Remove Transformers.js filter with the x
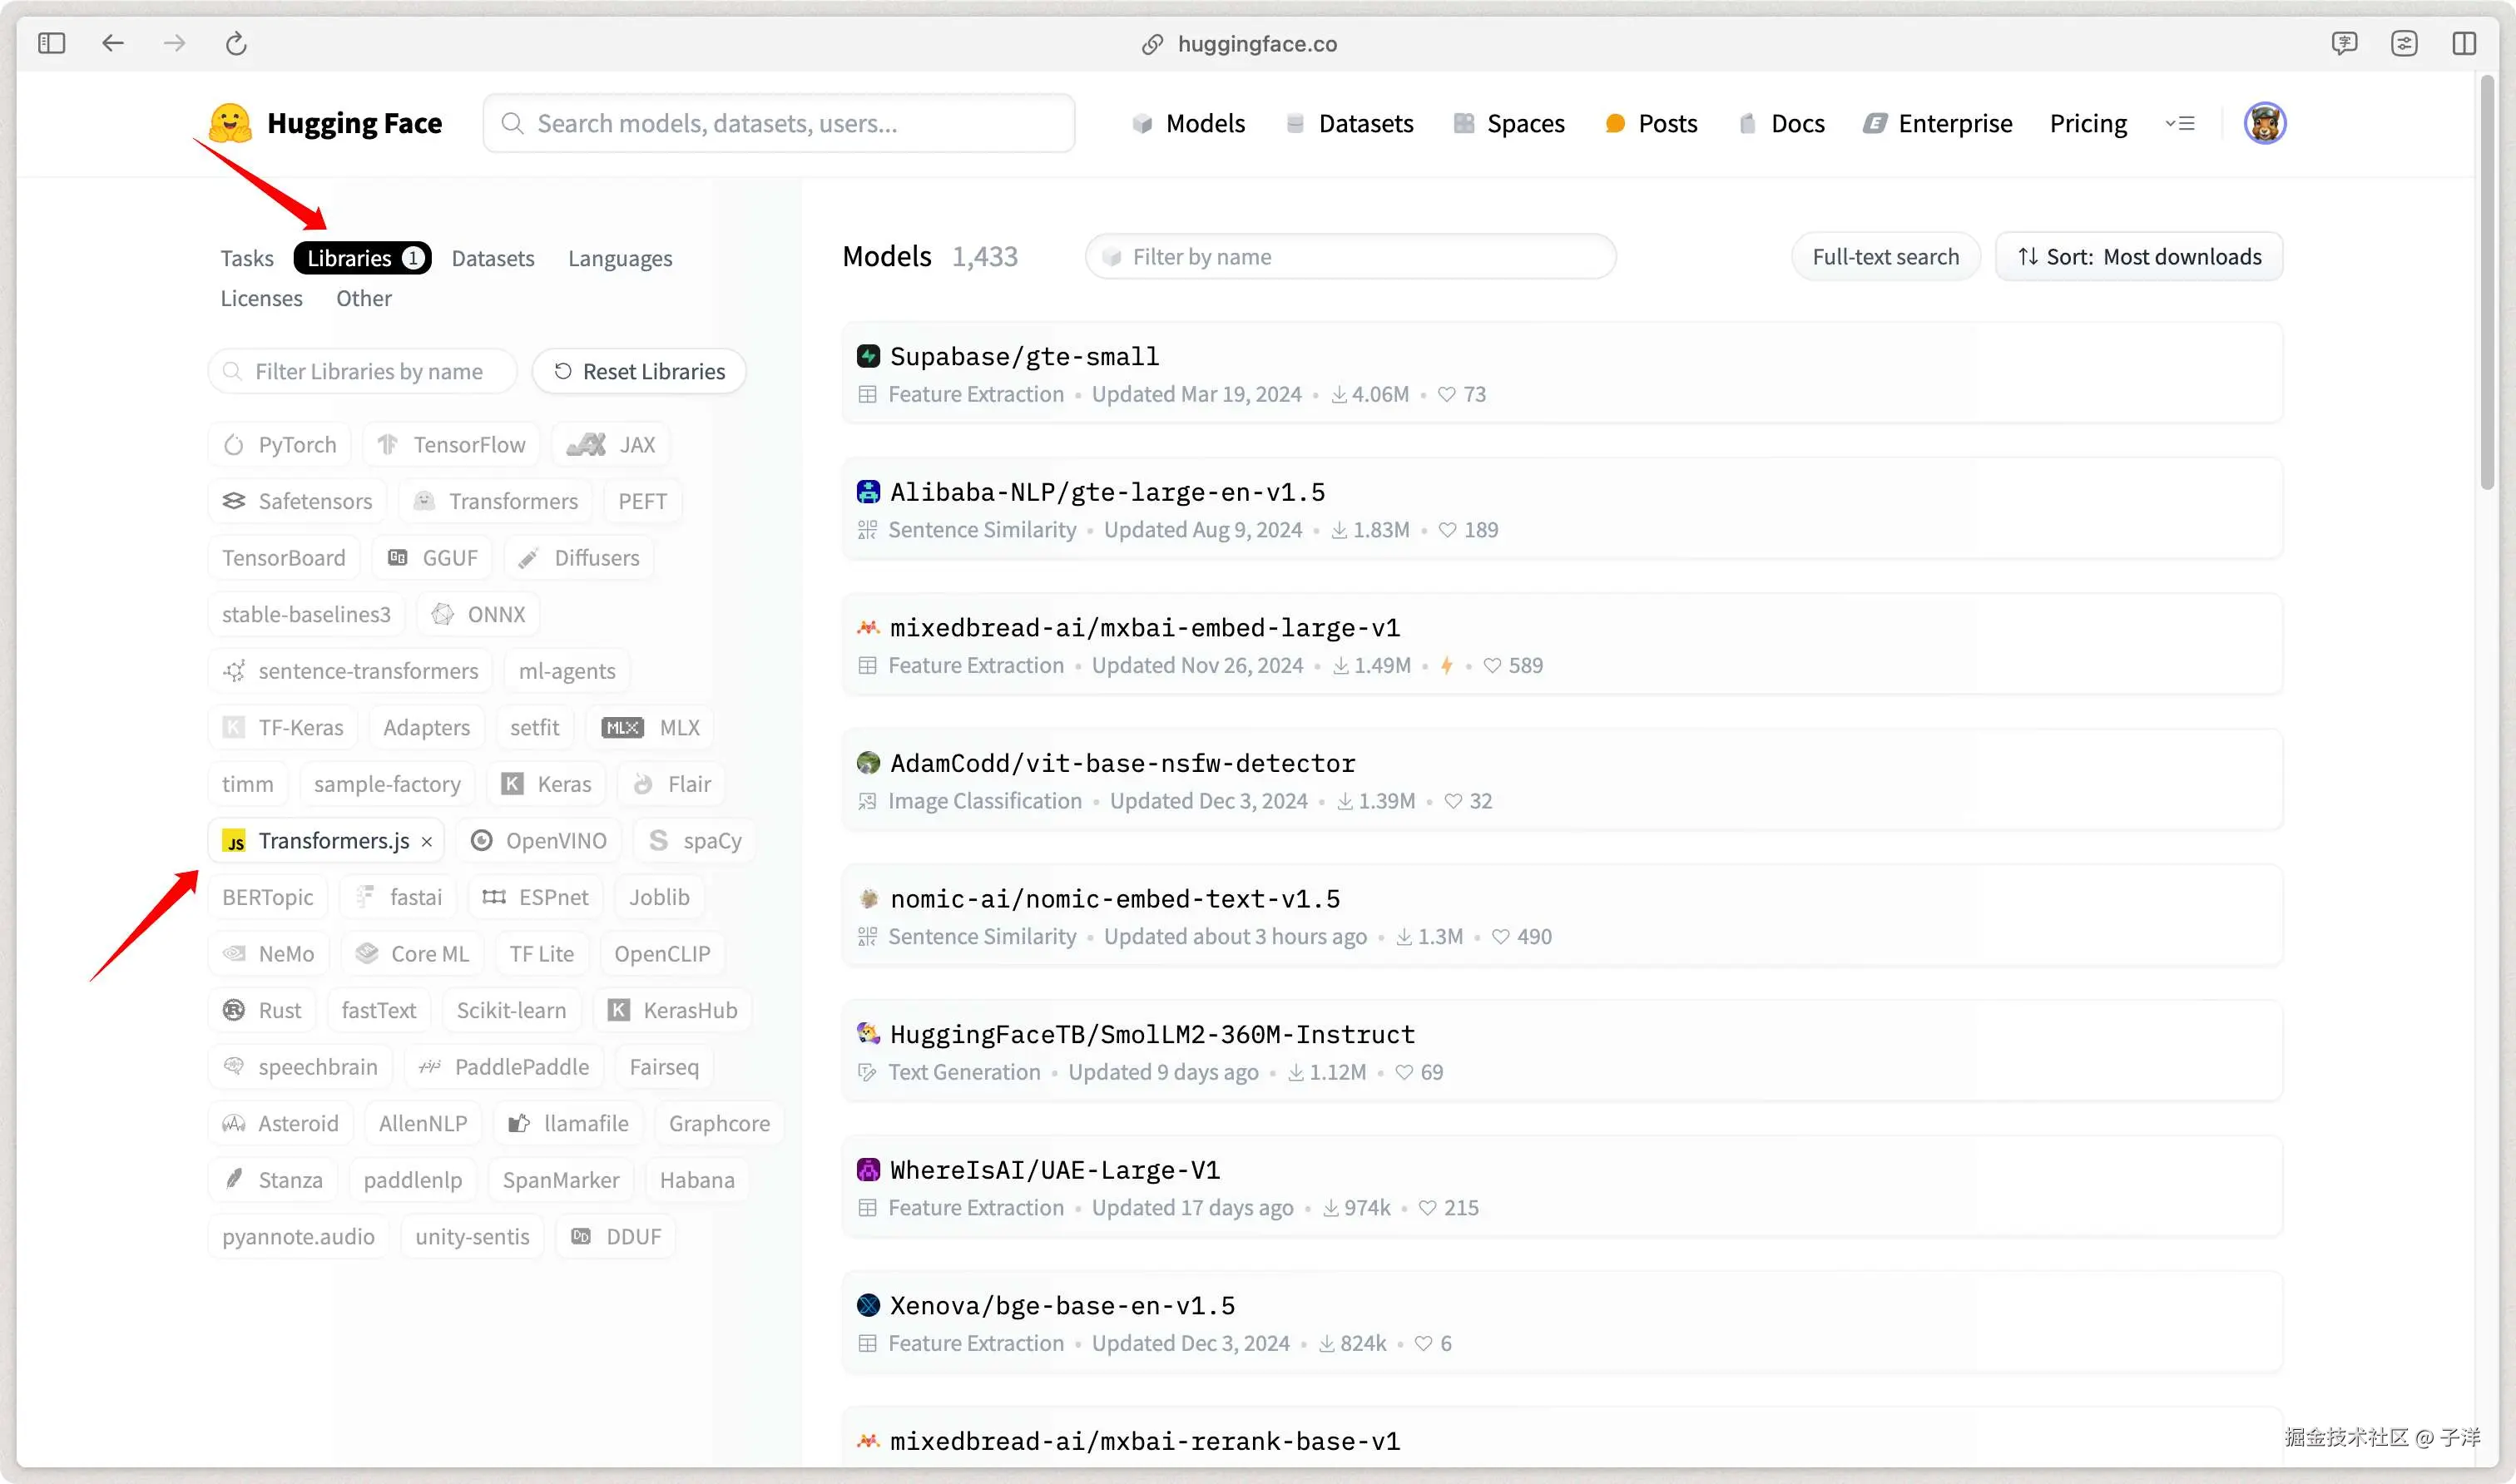The image size is (2516, 1484). tap(427, 842)
